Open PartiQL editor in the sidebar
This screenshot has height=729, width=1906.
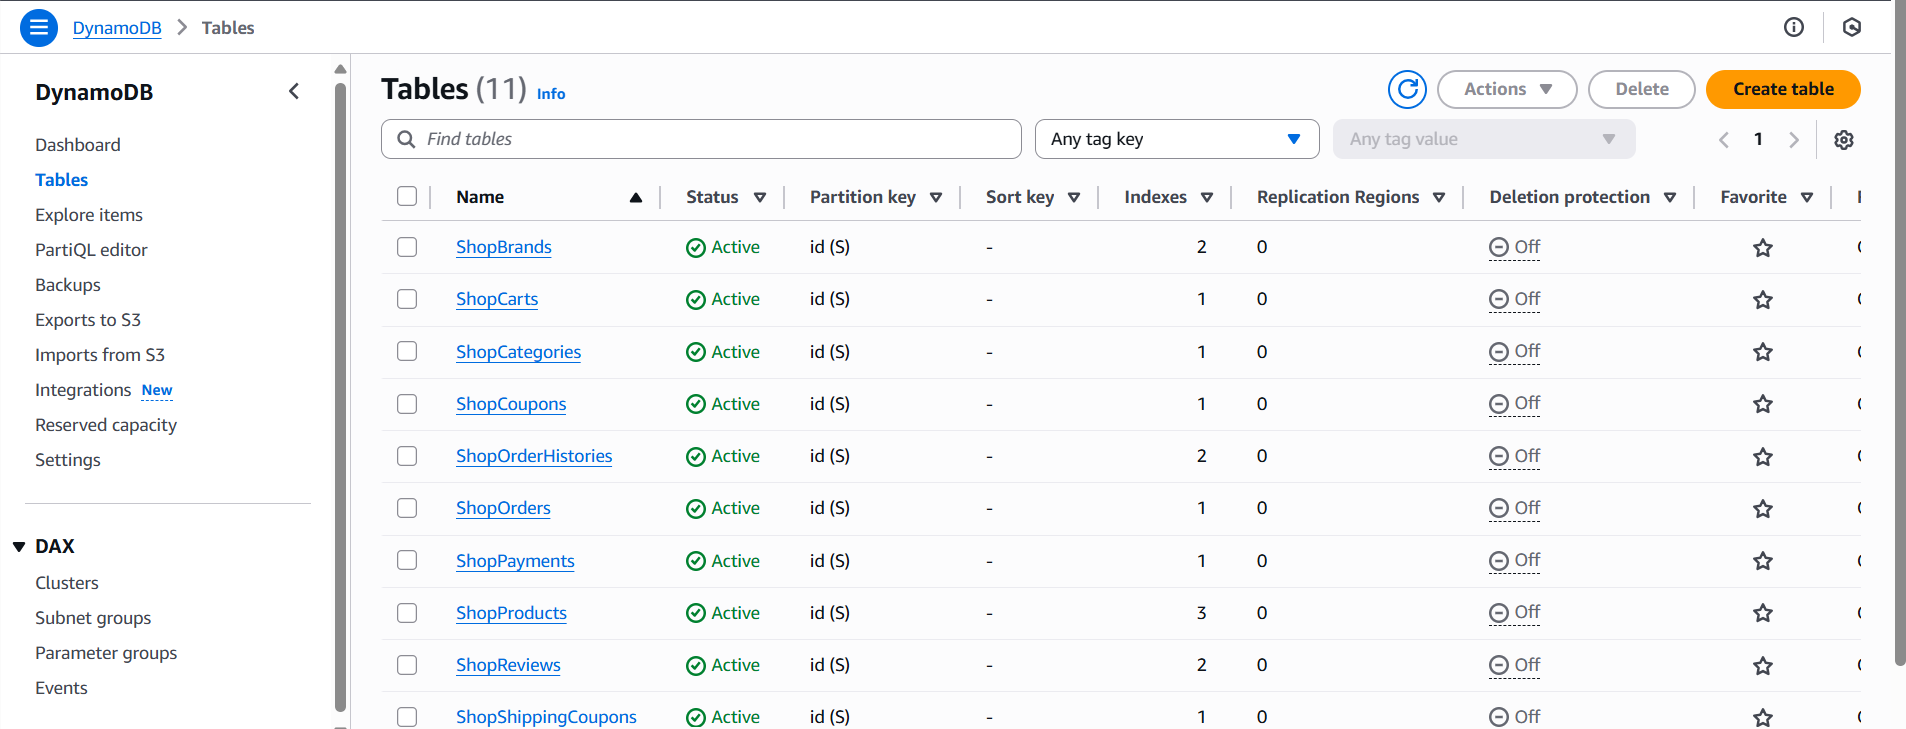[x=91, y=250]
